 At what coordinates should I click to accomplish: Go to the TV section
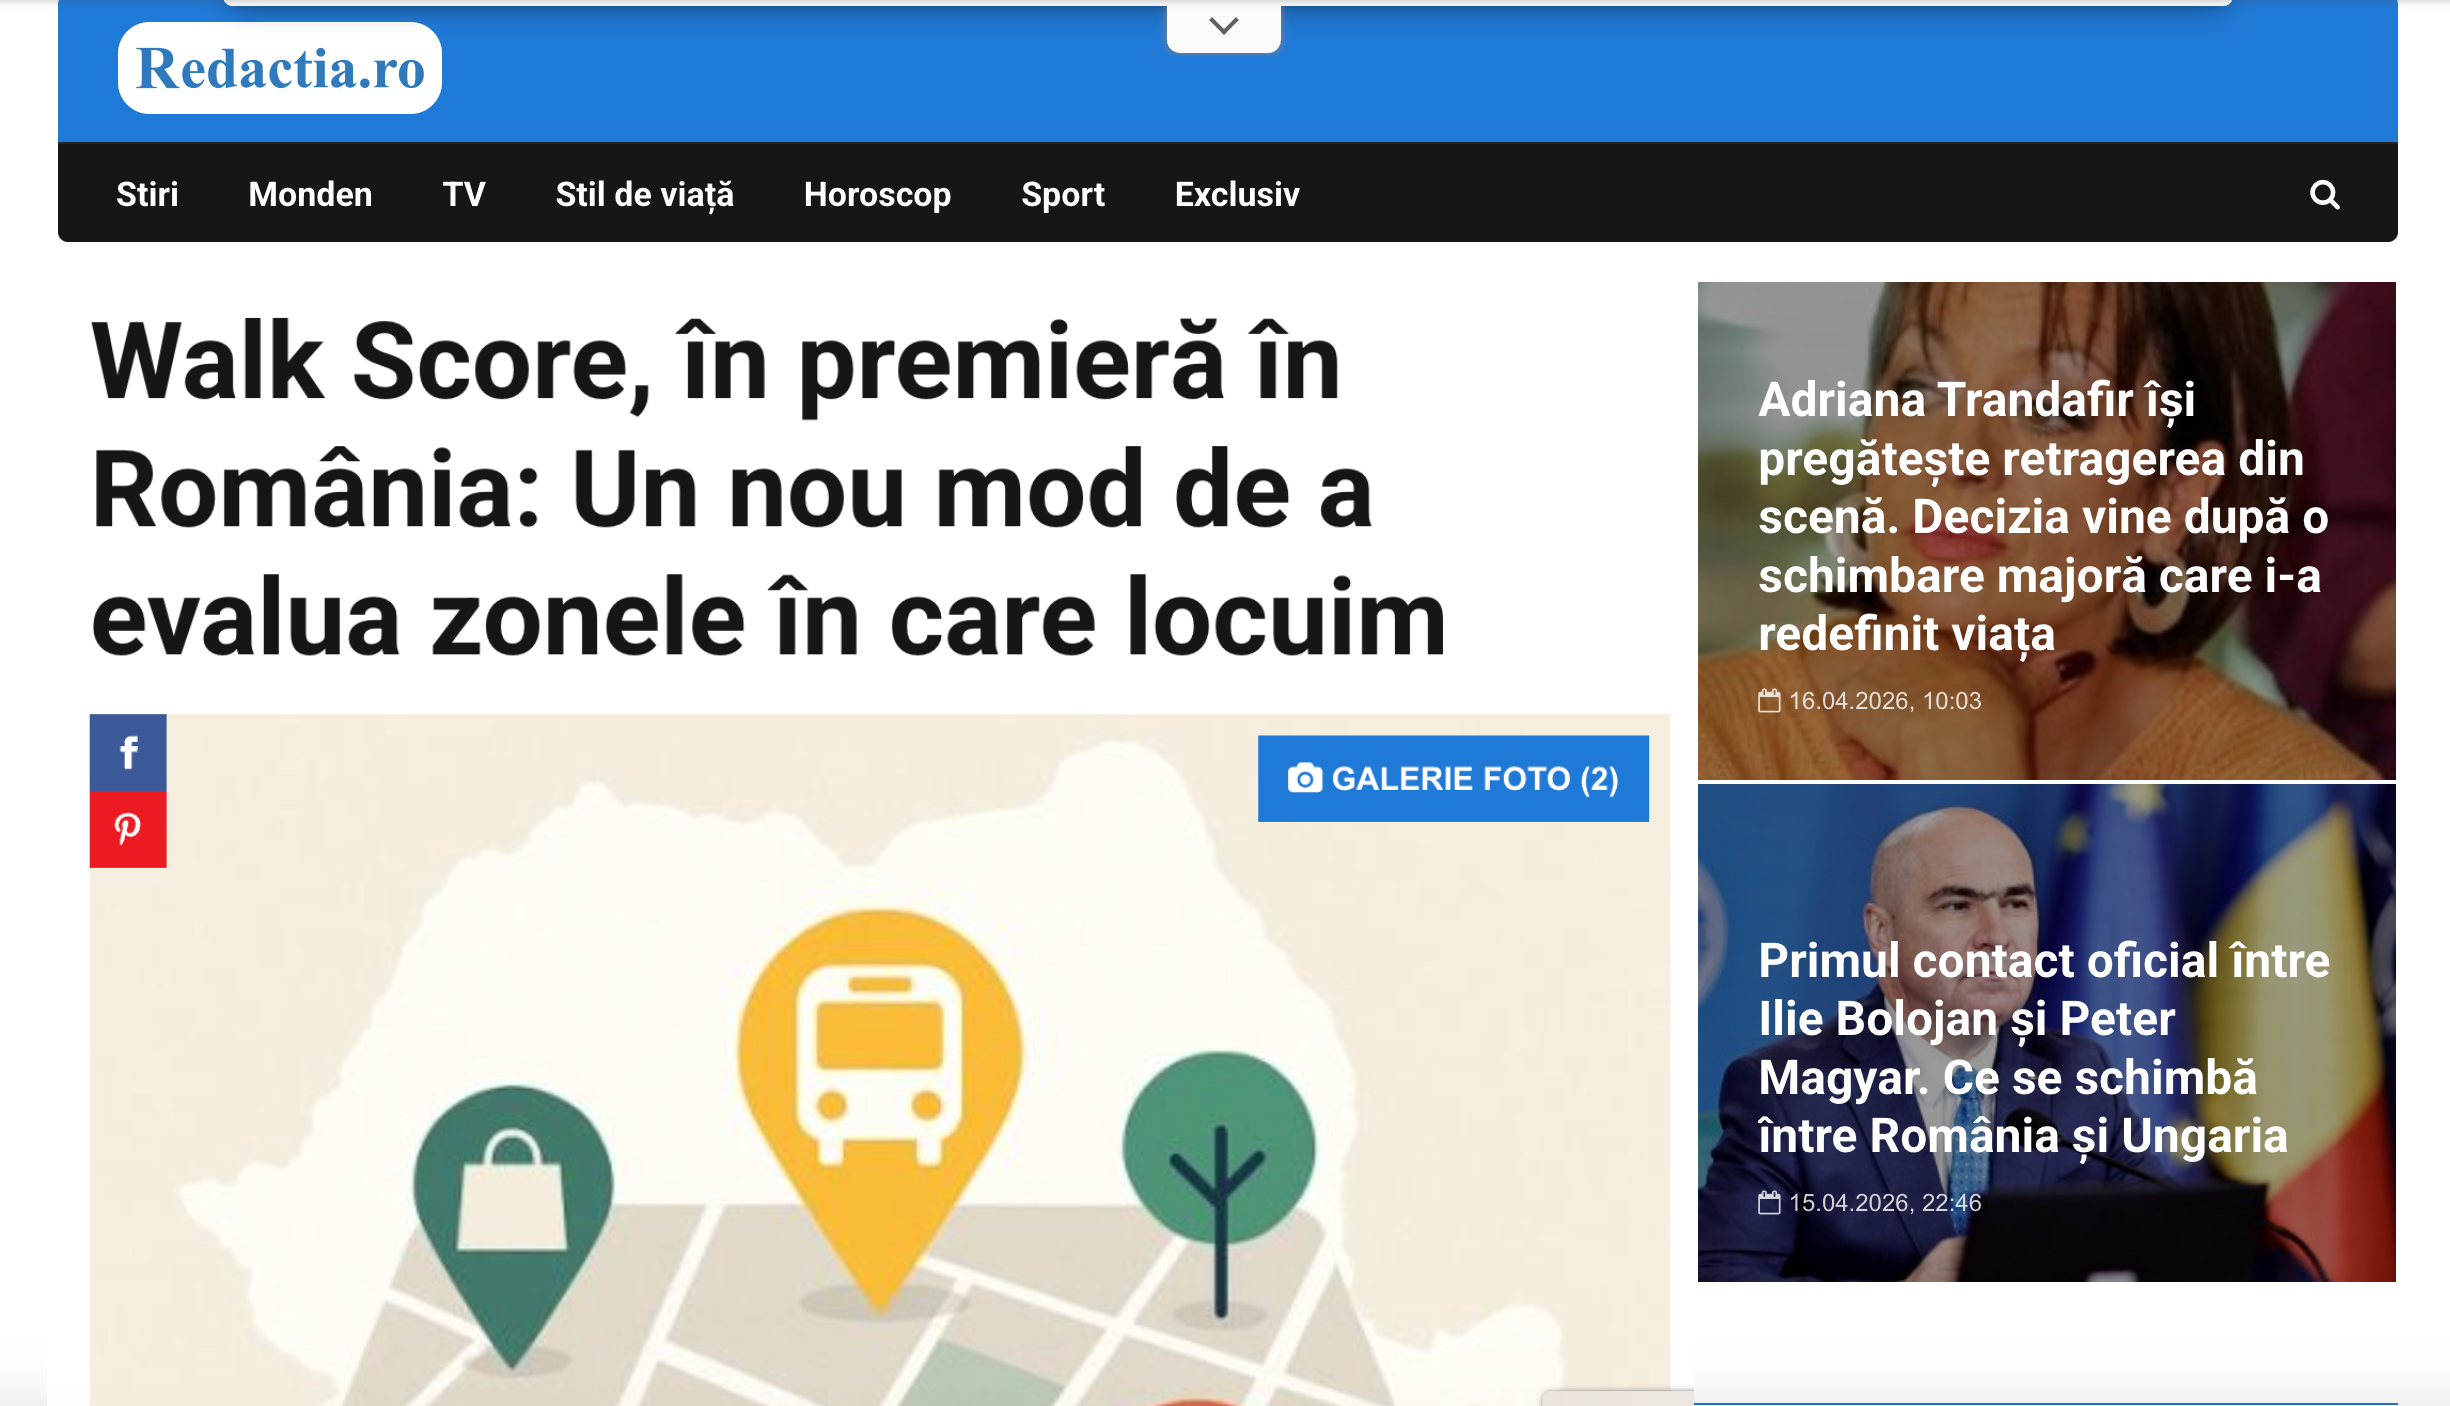[x=464, y=194]
